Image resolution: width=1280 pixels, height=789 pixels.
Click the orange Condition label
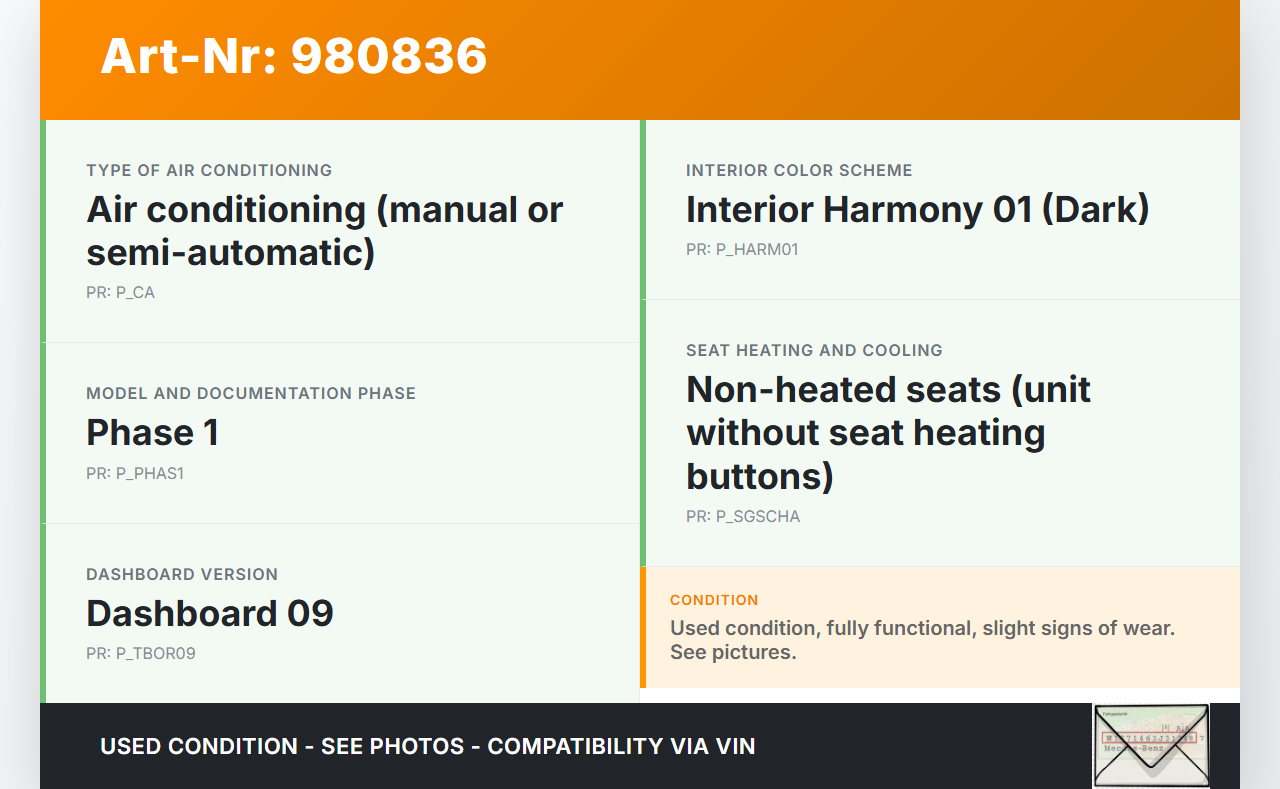(x=714, y=600)
